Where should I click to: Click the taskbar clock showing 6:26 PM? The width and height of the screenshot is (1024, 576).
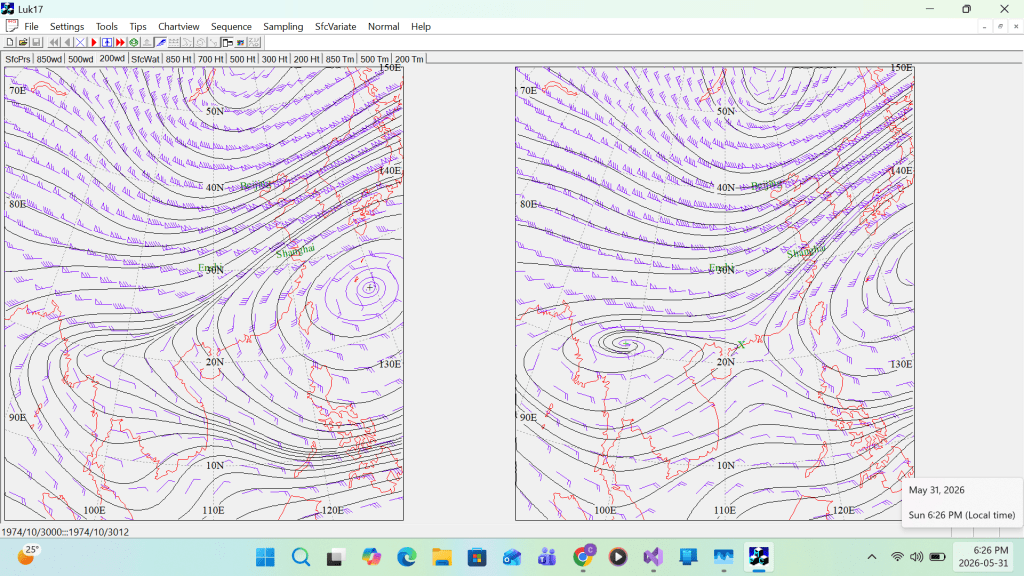point(983,557)
